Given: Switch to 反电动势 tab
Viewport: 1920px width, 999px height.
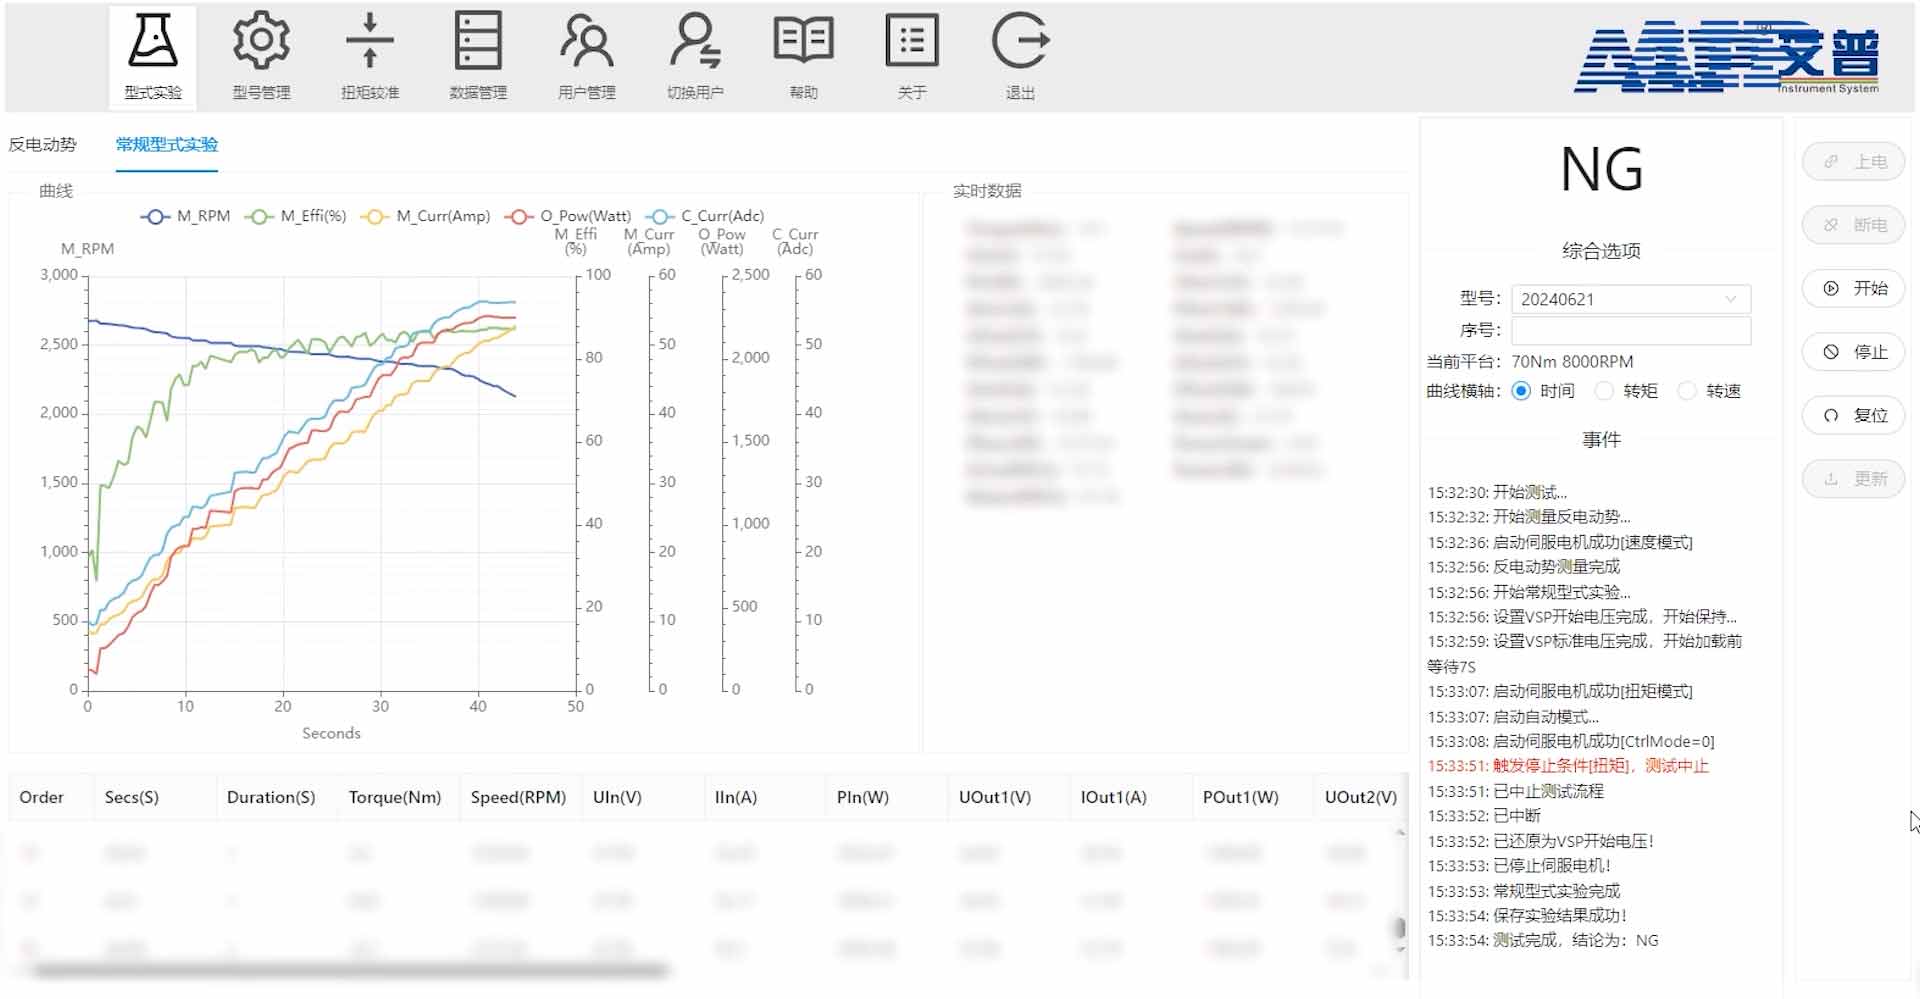Looking at the screenshot, I should [43, 144].
